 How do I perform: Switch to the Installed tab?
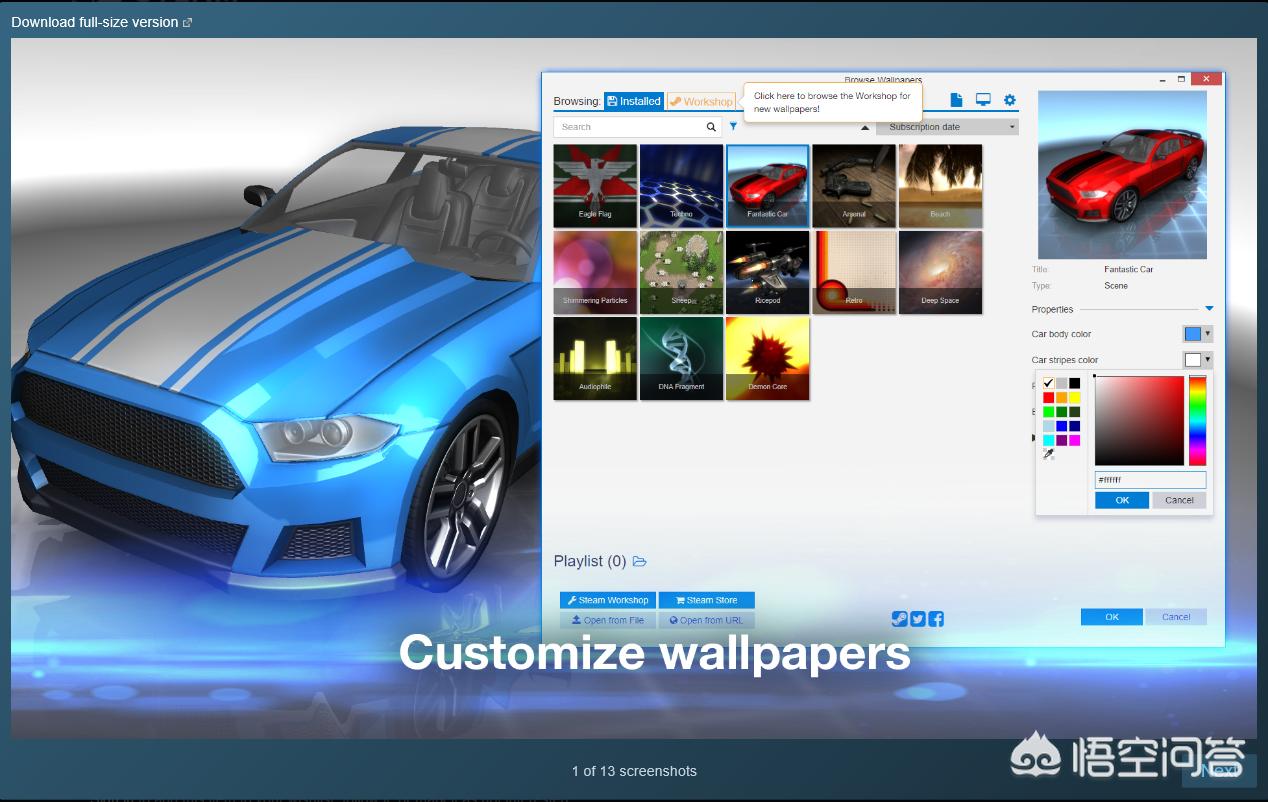tap(633, 101)
